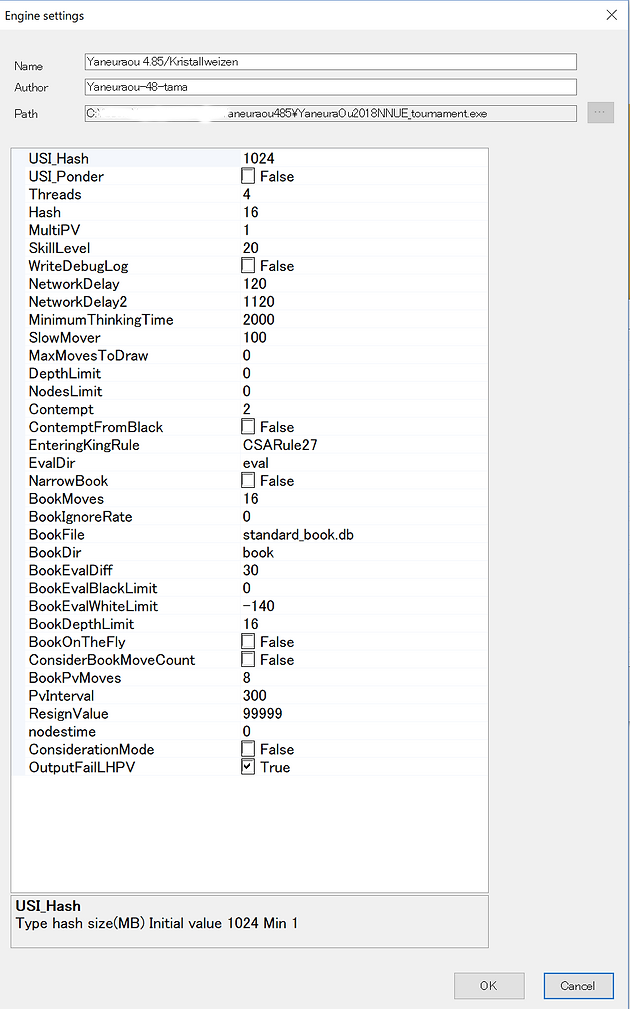This screenshot has width=630, height=1009.
Task: Select the BookEvalWhiteLimit property label
Action: (x=93, y=606)
